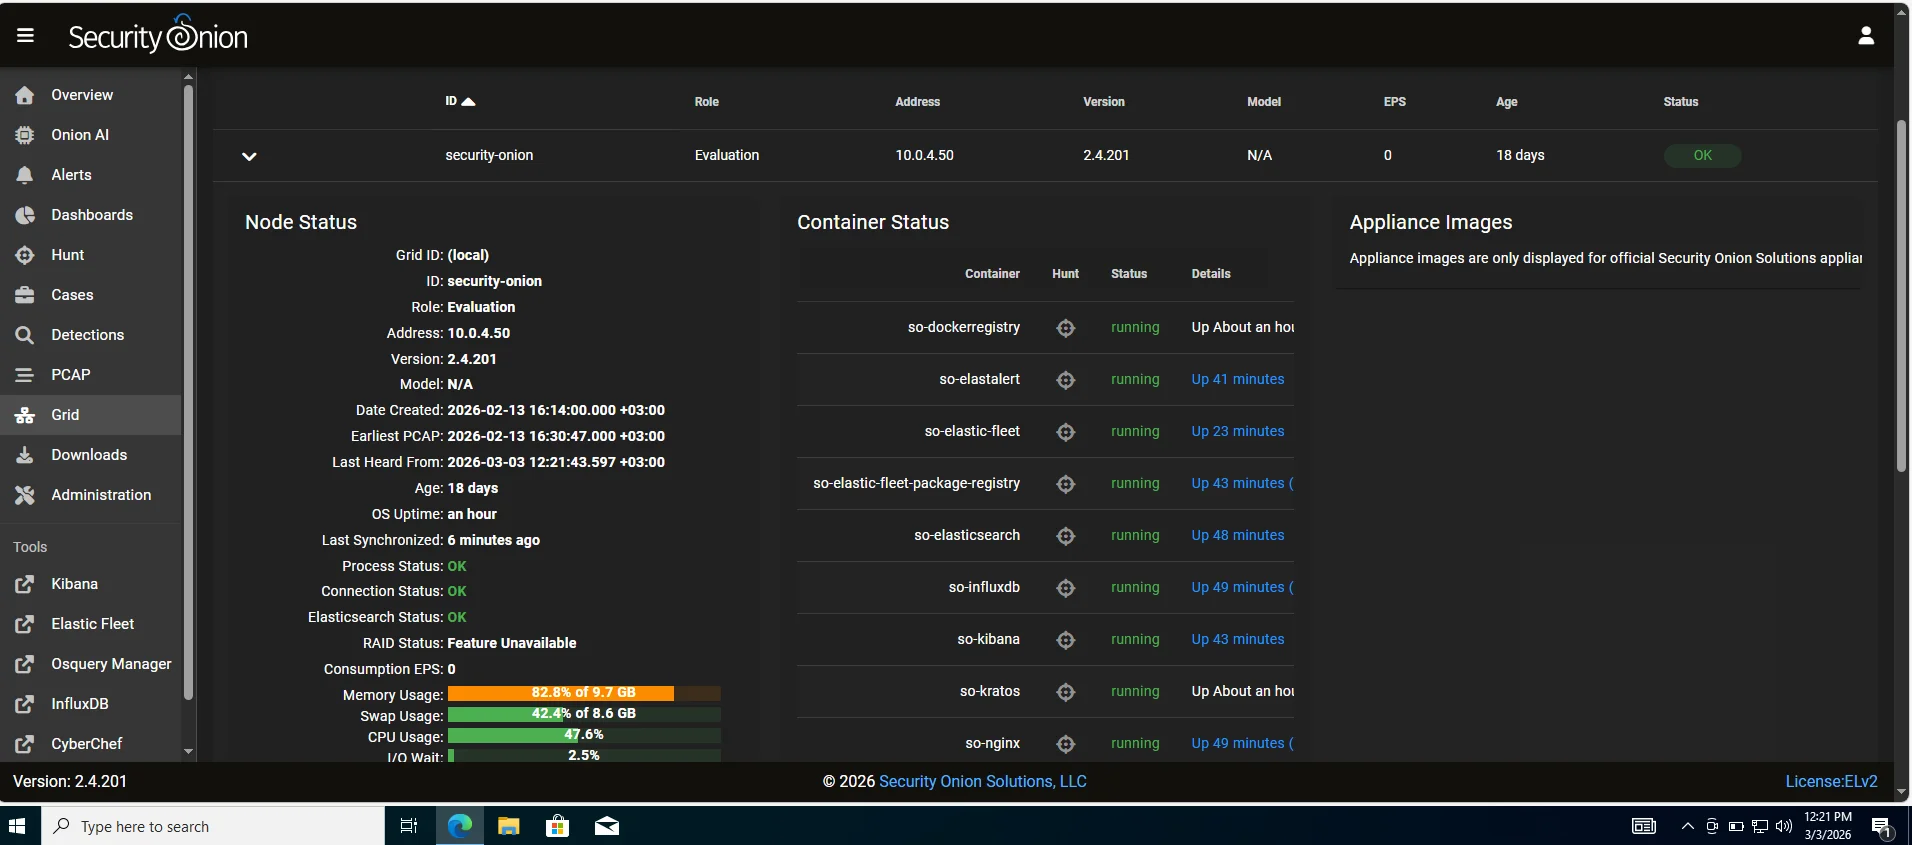Screen dimensions: 1912x845
Task: Click hunt icon for so-nginx container
Action: click(1065, 744)
